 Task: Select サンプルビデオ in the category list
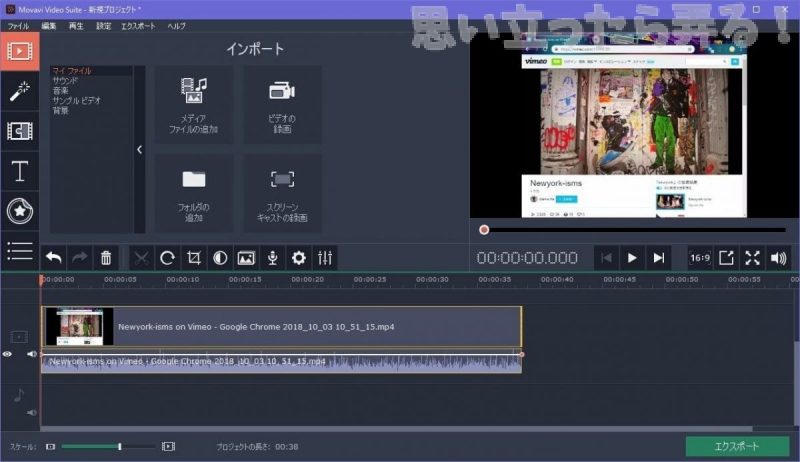(x=77, y=100)
